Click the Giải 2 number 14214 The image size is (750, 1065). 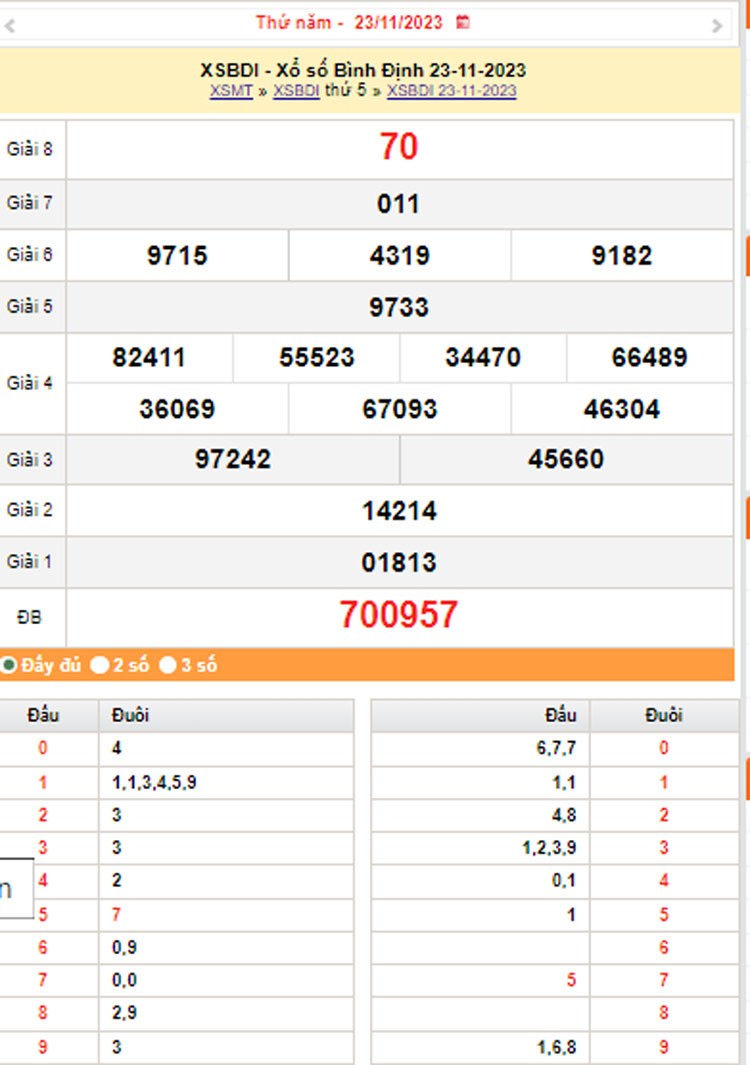point(398,511)
